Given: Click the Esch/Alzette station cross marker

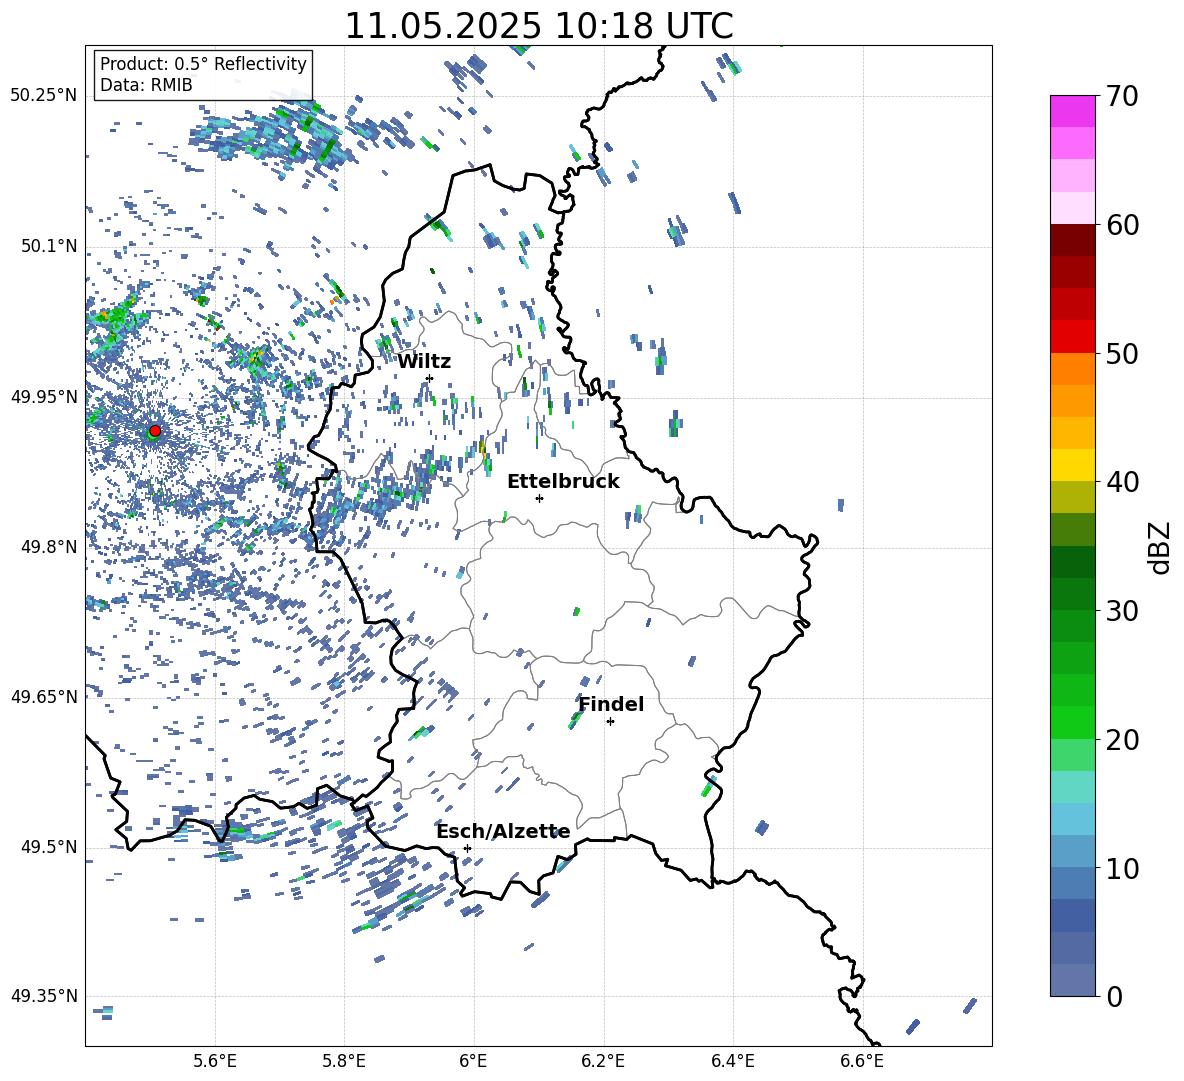Looking at the screenshot, I should (x=467, y=848).
